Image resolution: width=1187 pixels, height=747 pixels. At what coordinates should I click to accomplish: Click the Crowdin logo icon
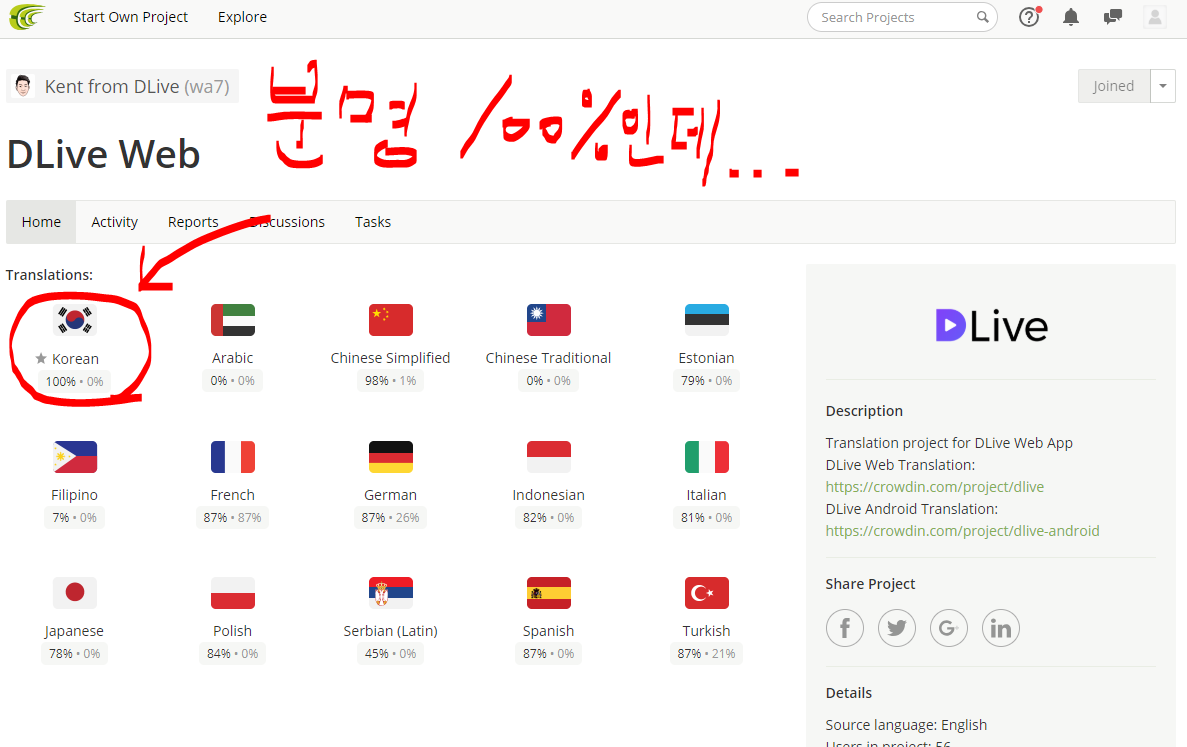tap(27, 17)
